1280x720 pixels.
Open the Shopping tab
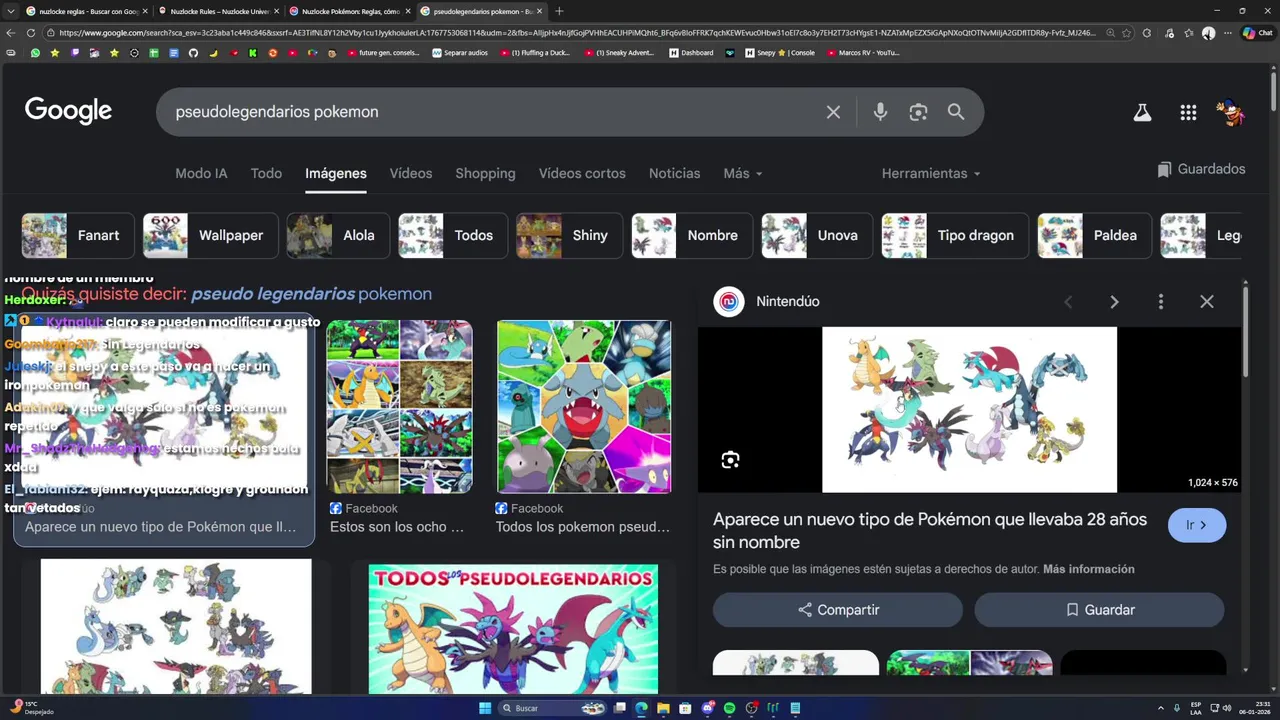pos(485,173)
